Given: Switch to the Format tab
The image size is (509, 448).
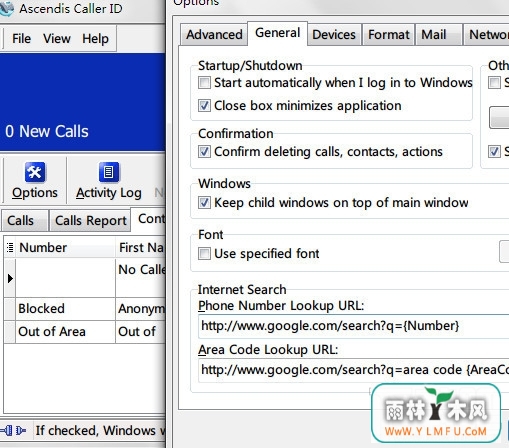Looking at the screenshot, I should 389,34.
